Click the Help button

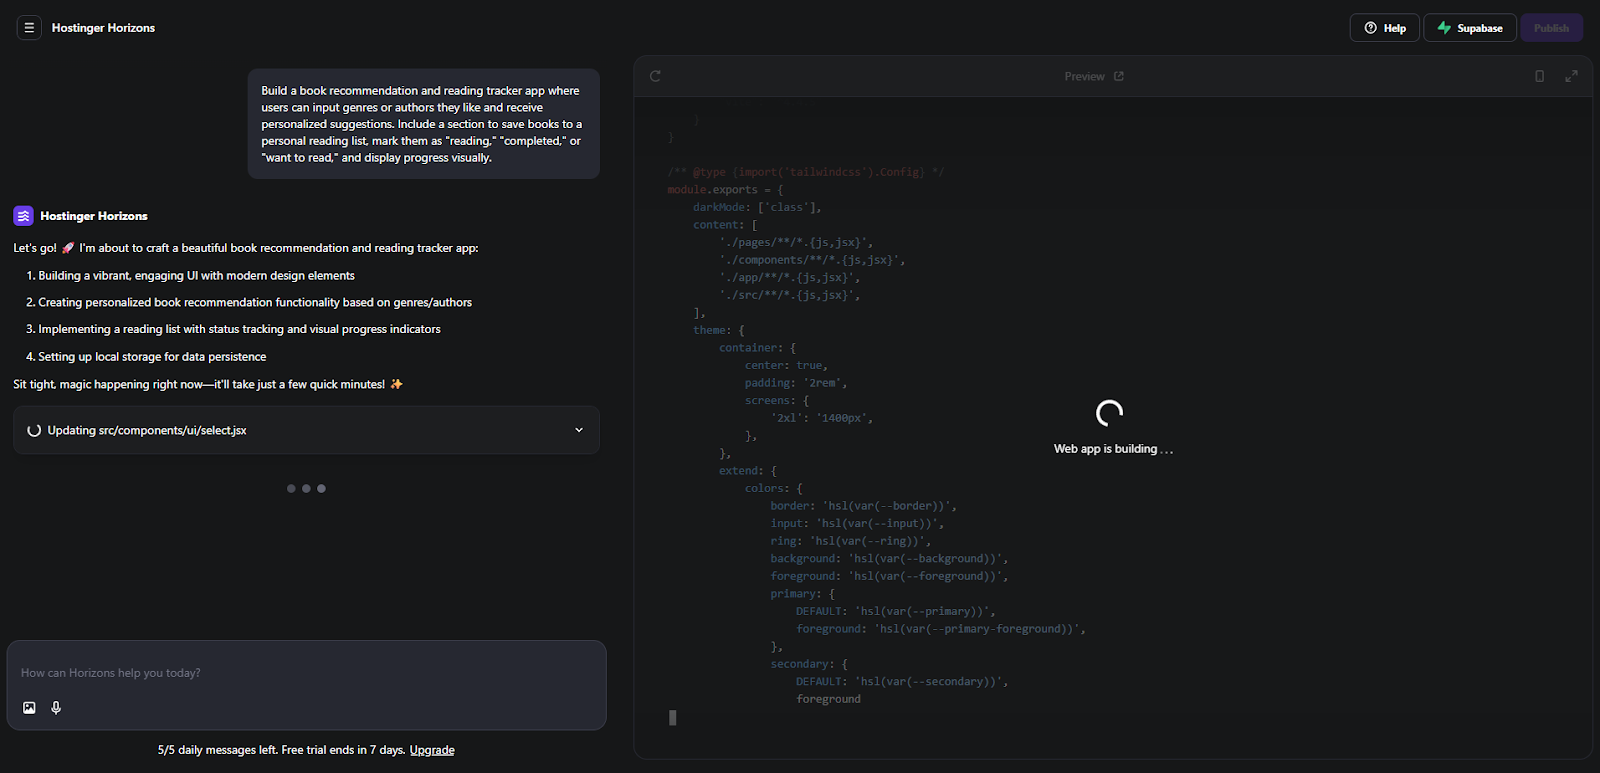1385,28
